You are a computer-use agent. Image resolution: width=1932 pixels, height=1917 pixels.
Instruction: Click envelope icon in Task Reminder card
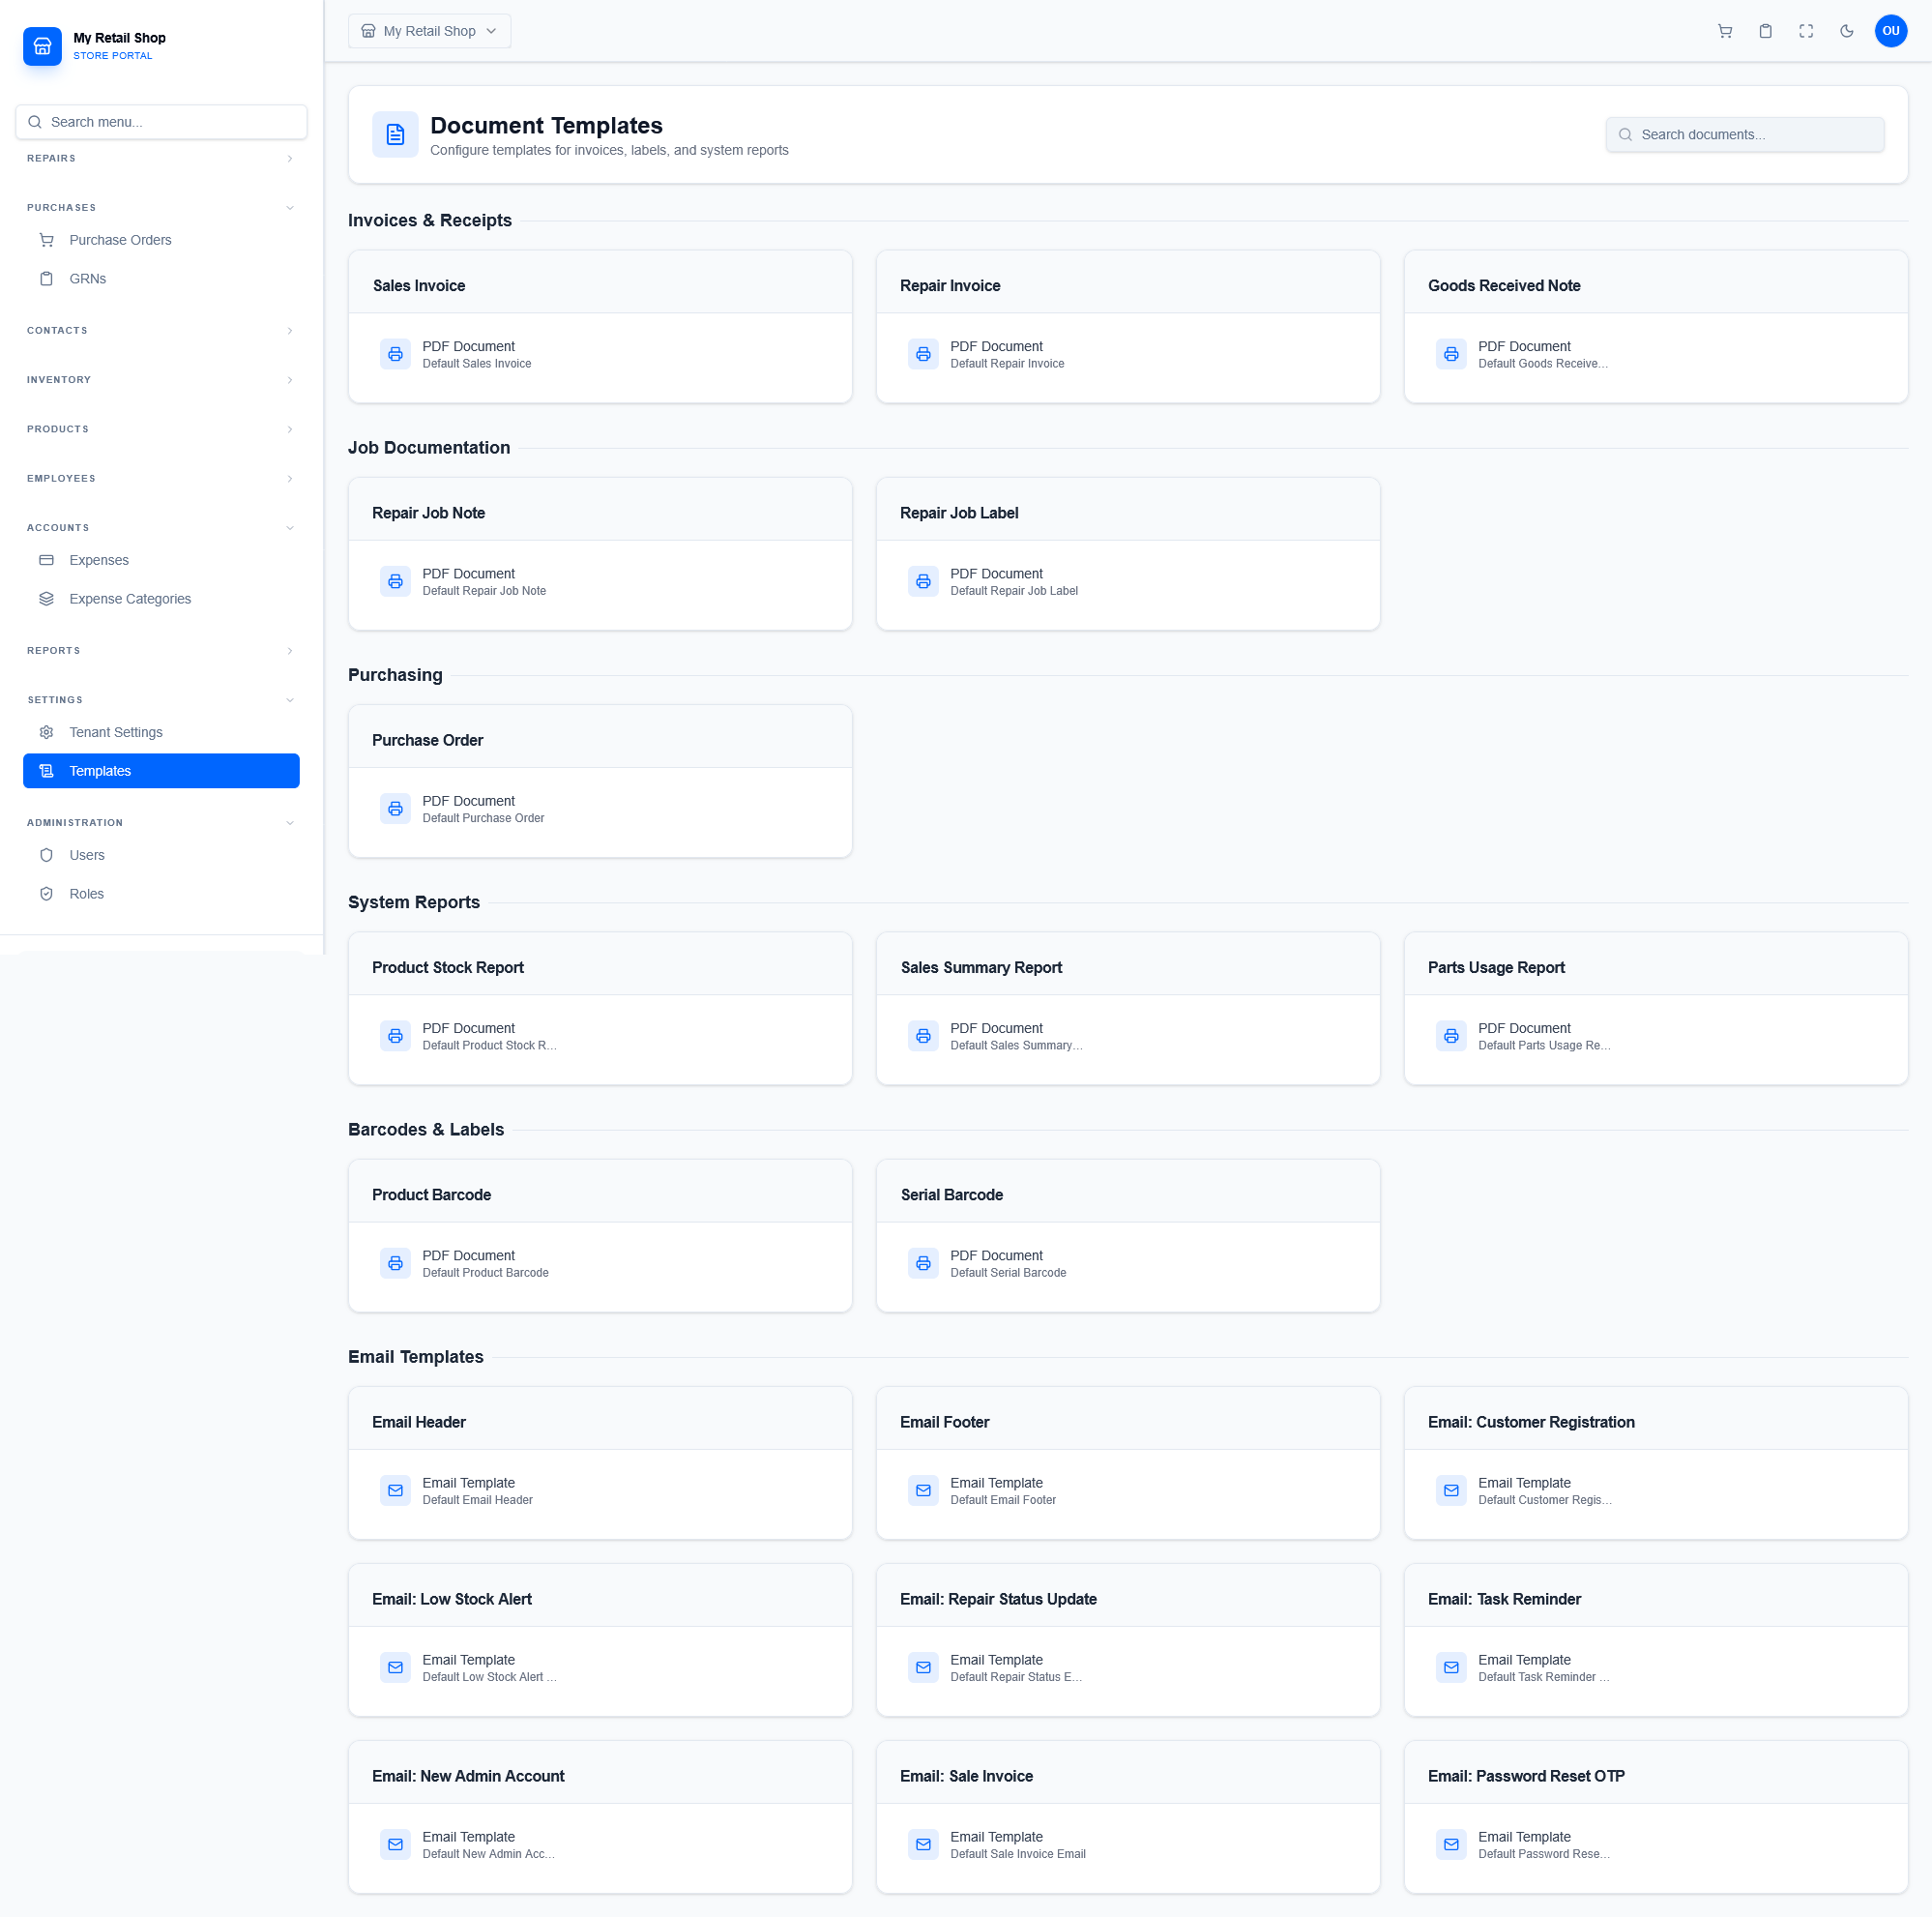click(1451, 1667)
